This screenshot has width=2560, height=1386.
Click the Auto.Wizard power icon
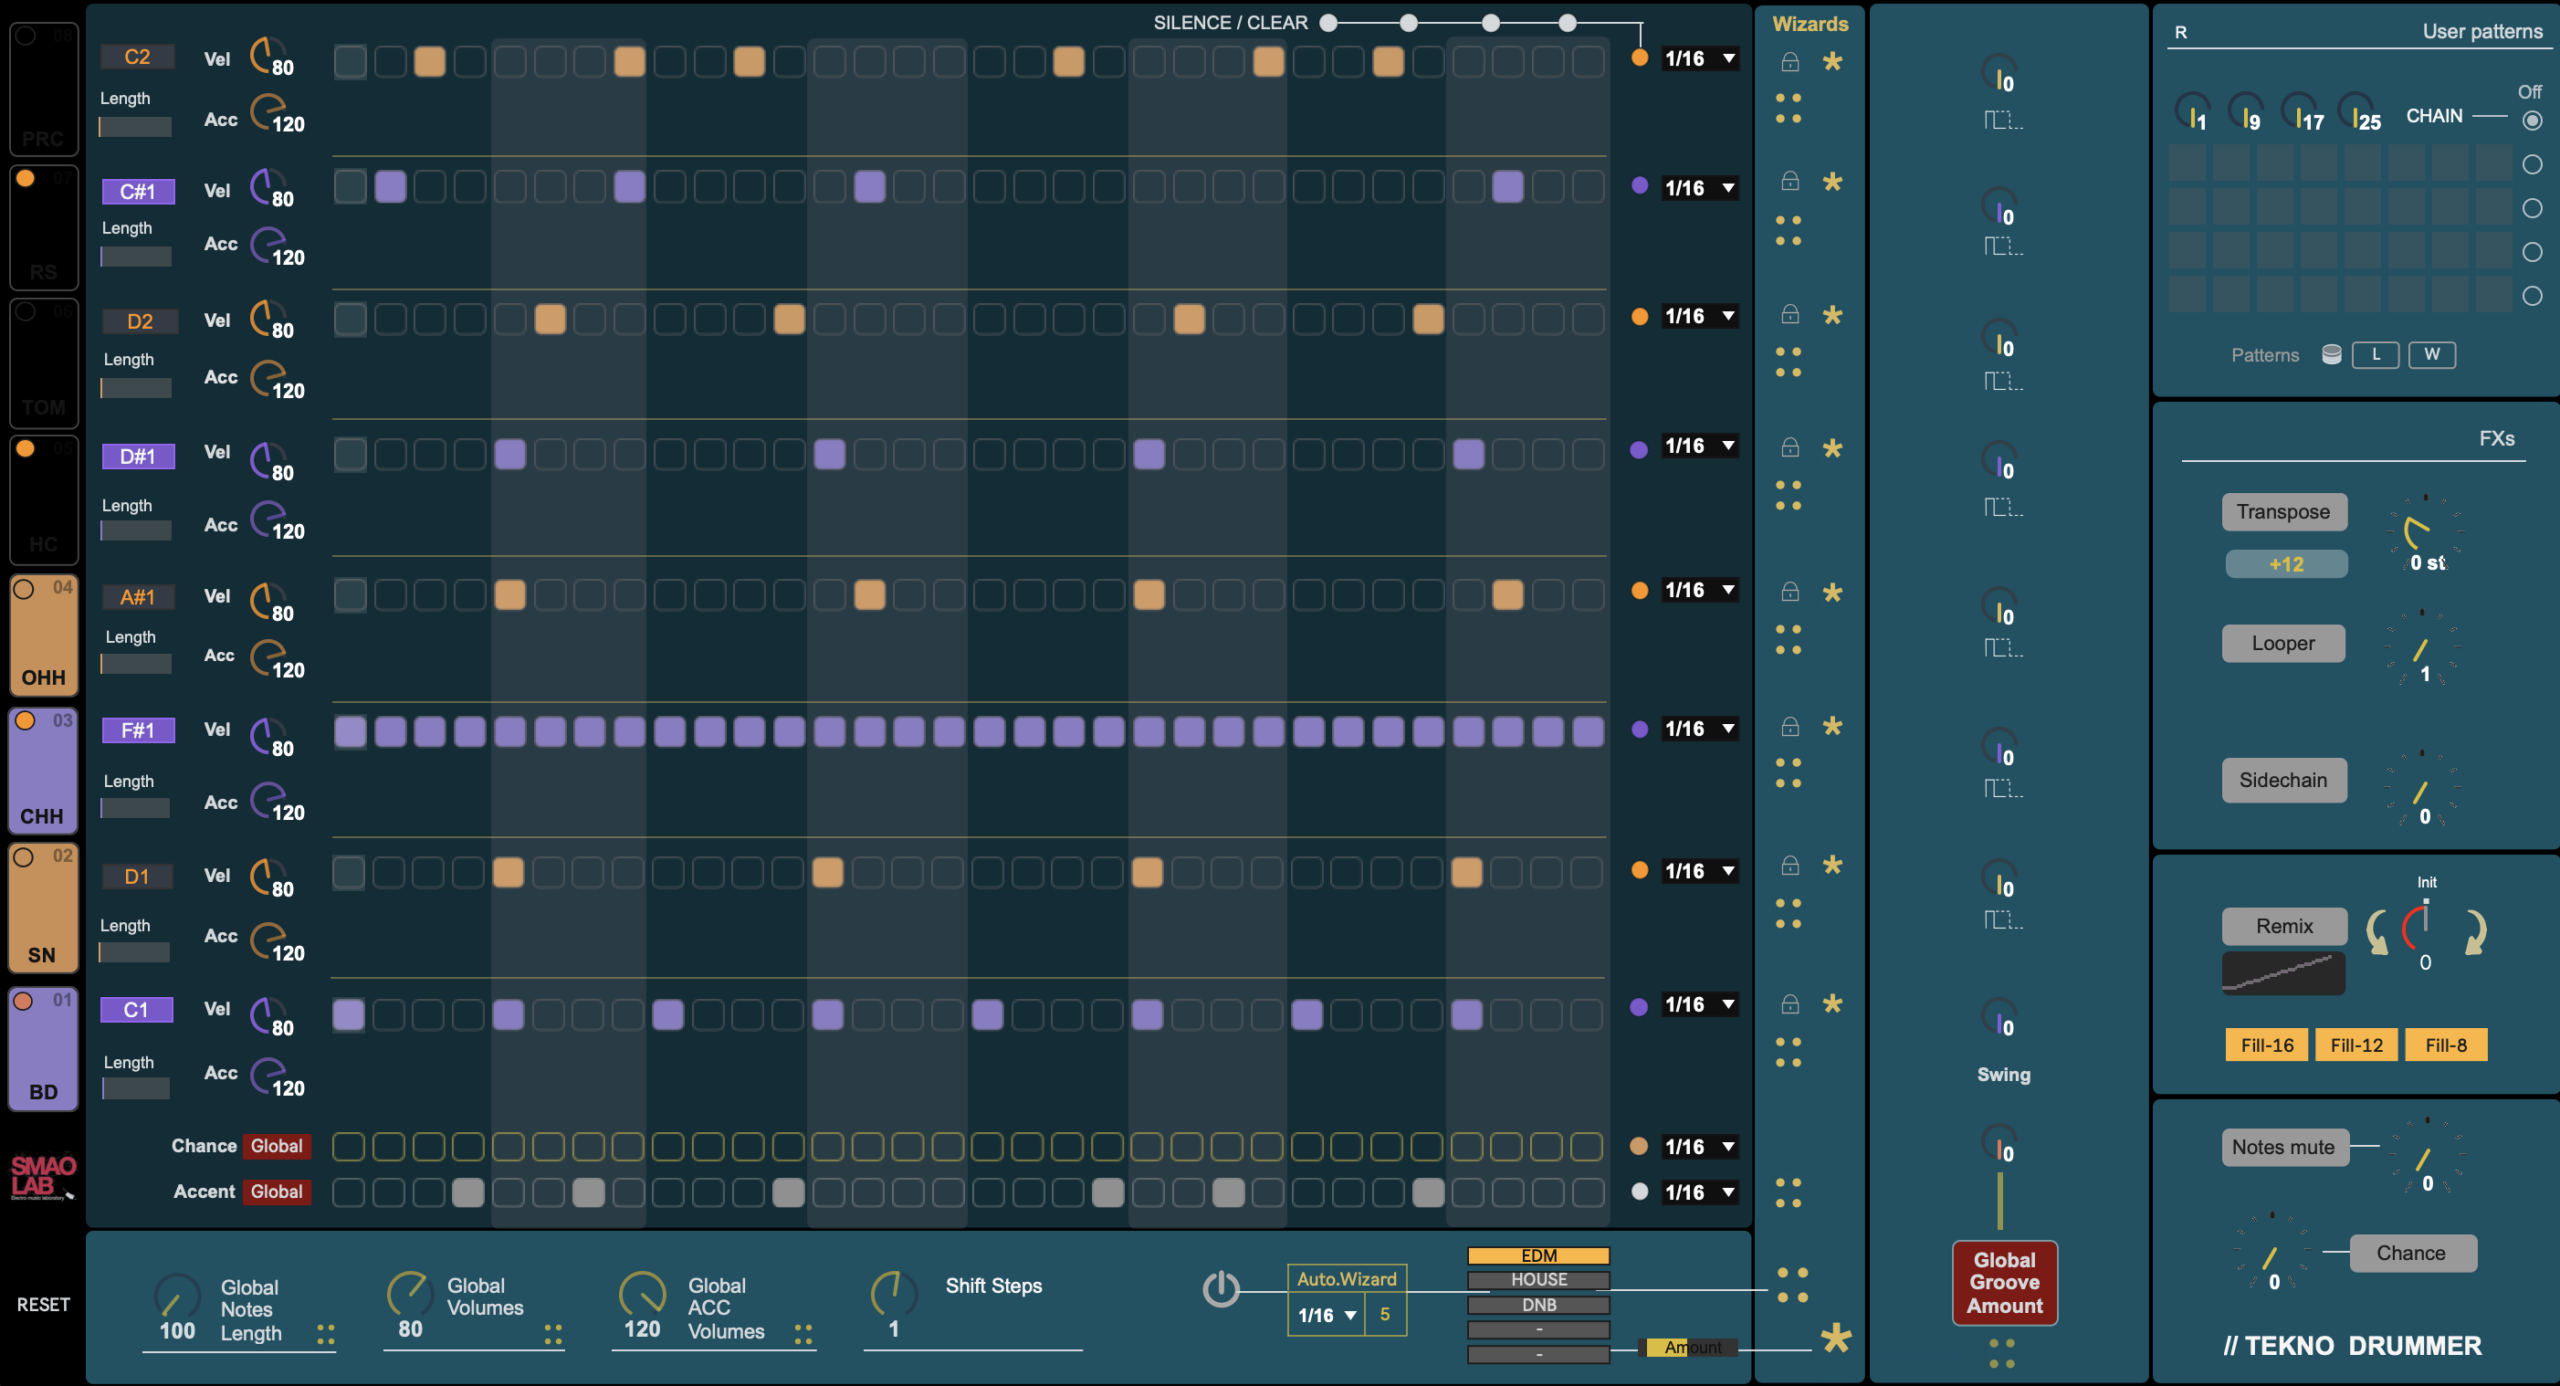tap(1220, 1289)
